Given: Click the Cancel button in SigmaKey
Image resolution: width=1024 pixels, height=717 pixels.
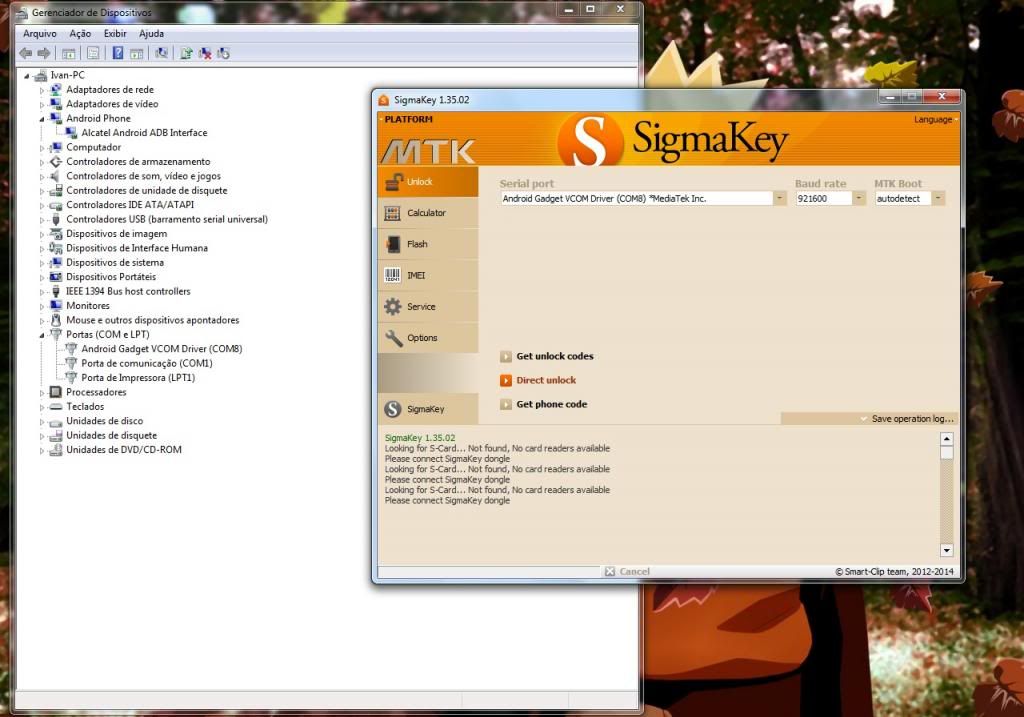Looking at the screenshot, I should (x=627, y=571).
